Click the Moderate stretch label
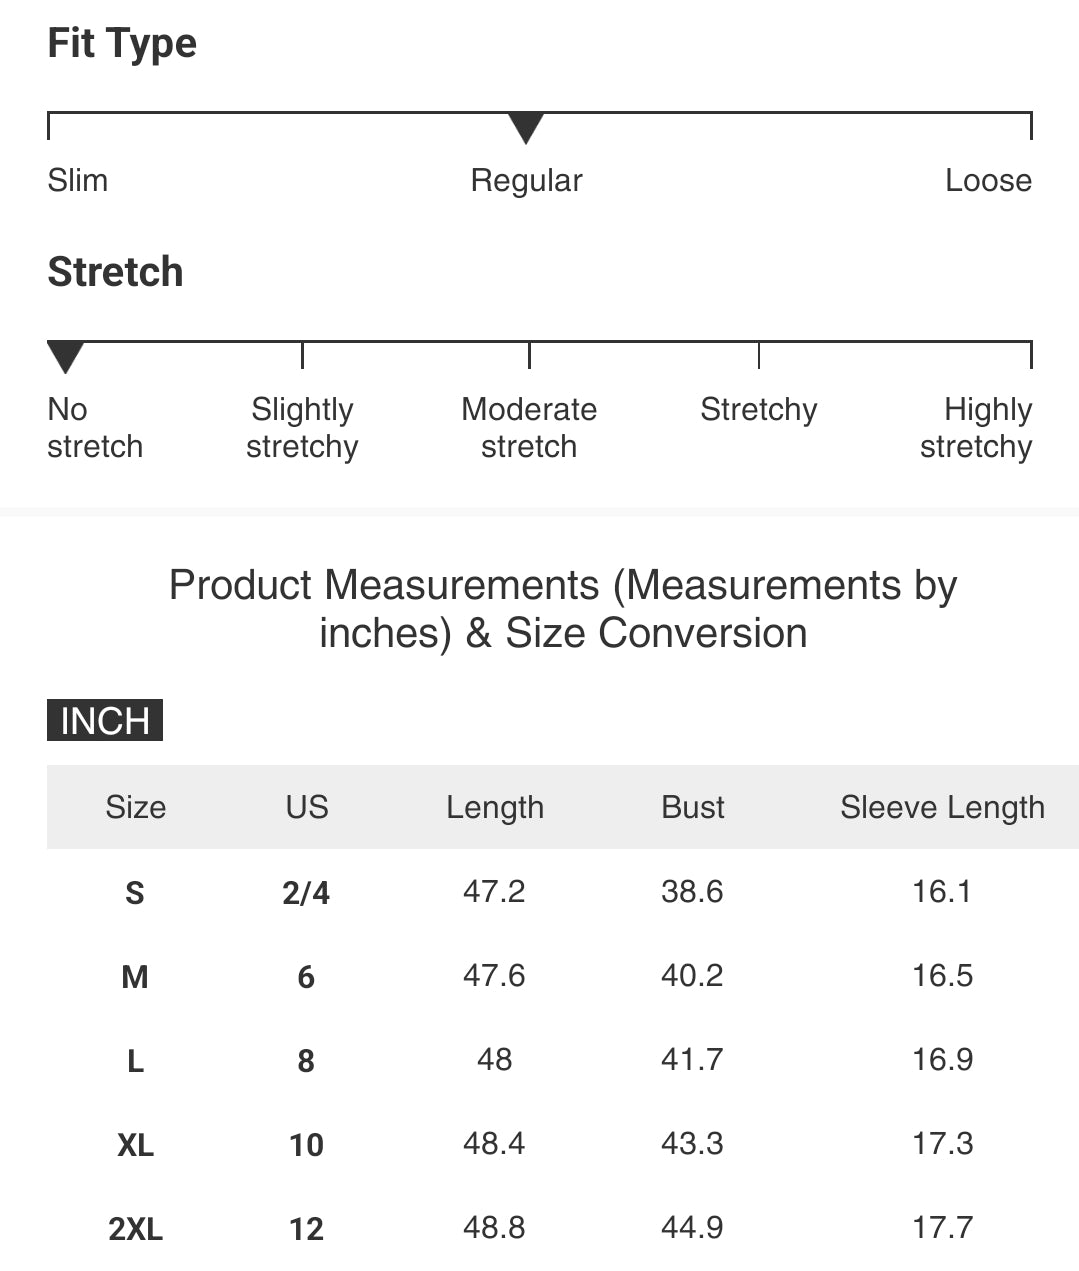Image resolution: width=1079 pixels, height=1271 pixels. coord(529,428)
